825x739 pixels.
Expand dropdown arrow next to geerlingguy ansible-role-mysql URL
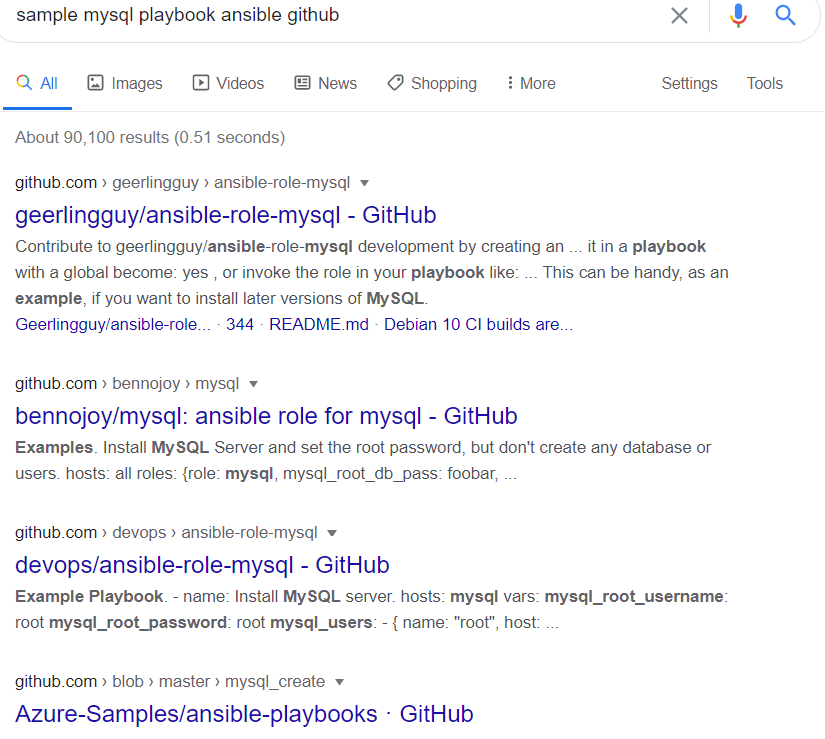click(x=364, y=183)
